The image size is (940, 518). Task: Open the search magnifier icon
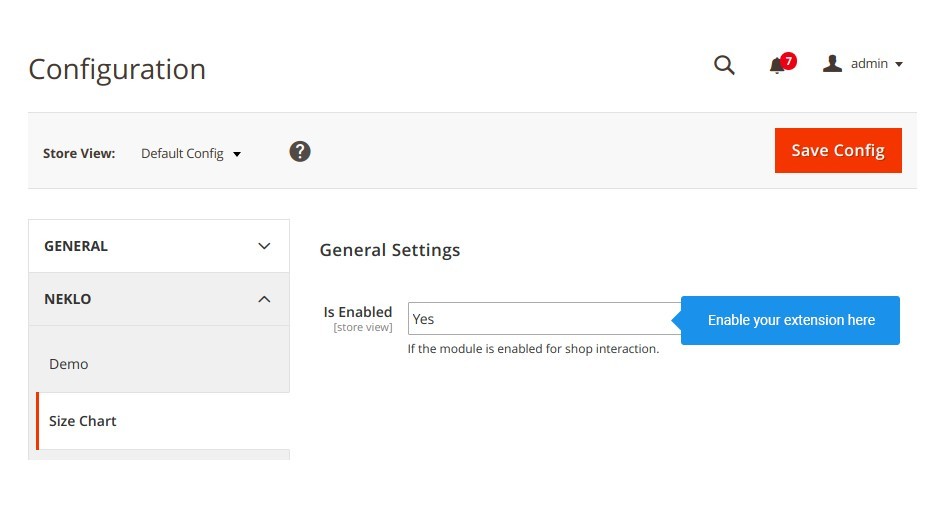[724, 65]
